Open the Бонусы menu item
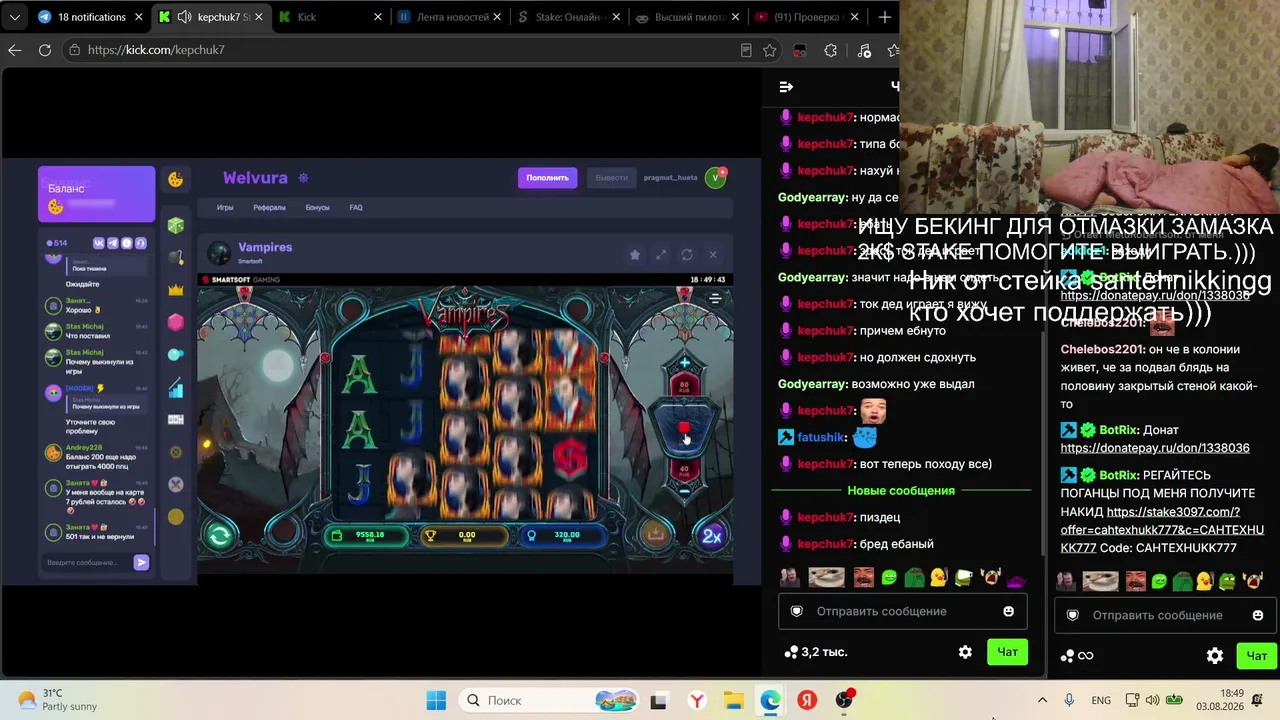Image resolution: width=1280 pixels, height=720 pixels. pos(317,208)
